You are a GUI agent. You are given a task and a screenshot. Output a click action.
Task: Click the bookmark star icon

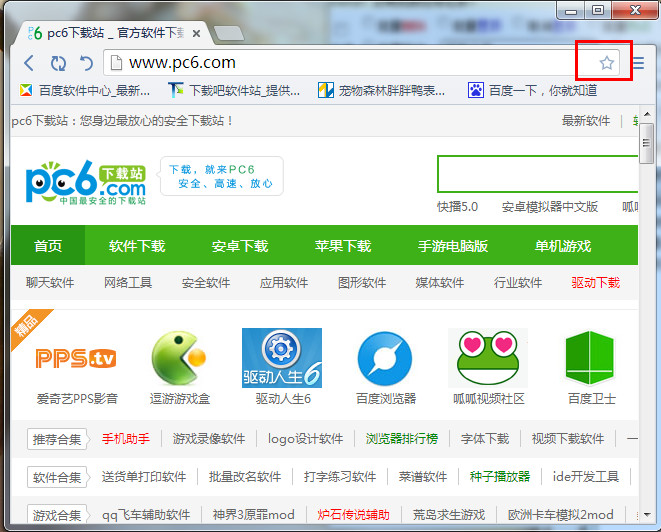point(606,63)
